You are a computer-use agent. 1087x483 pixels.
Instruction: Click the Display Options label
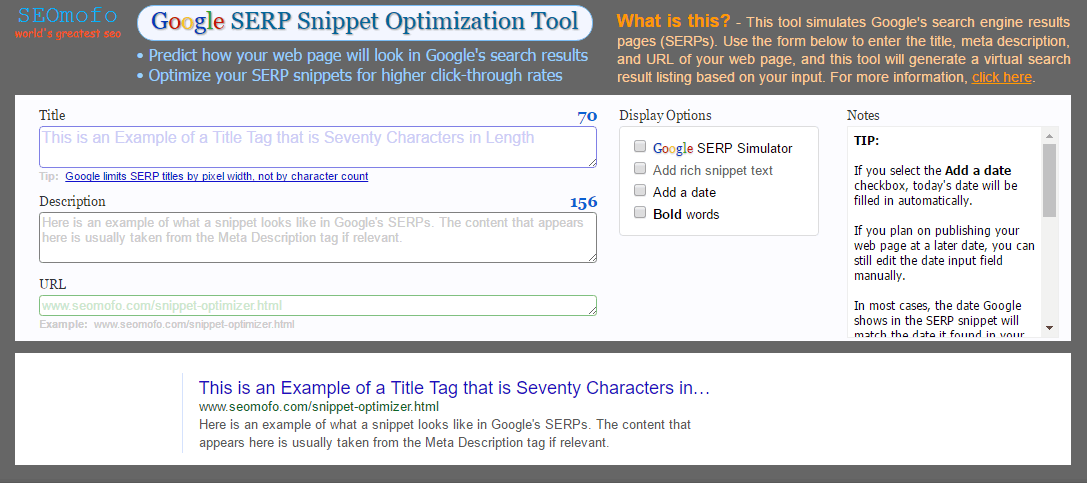(x=665, y=116)
